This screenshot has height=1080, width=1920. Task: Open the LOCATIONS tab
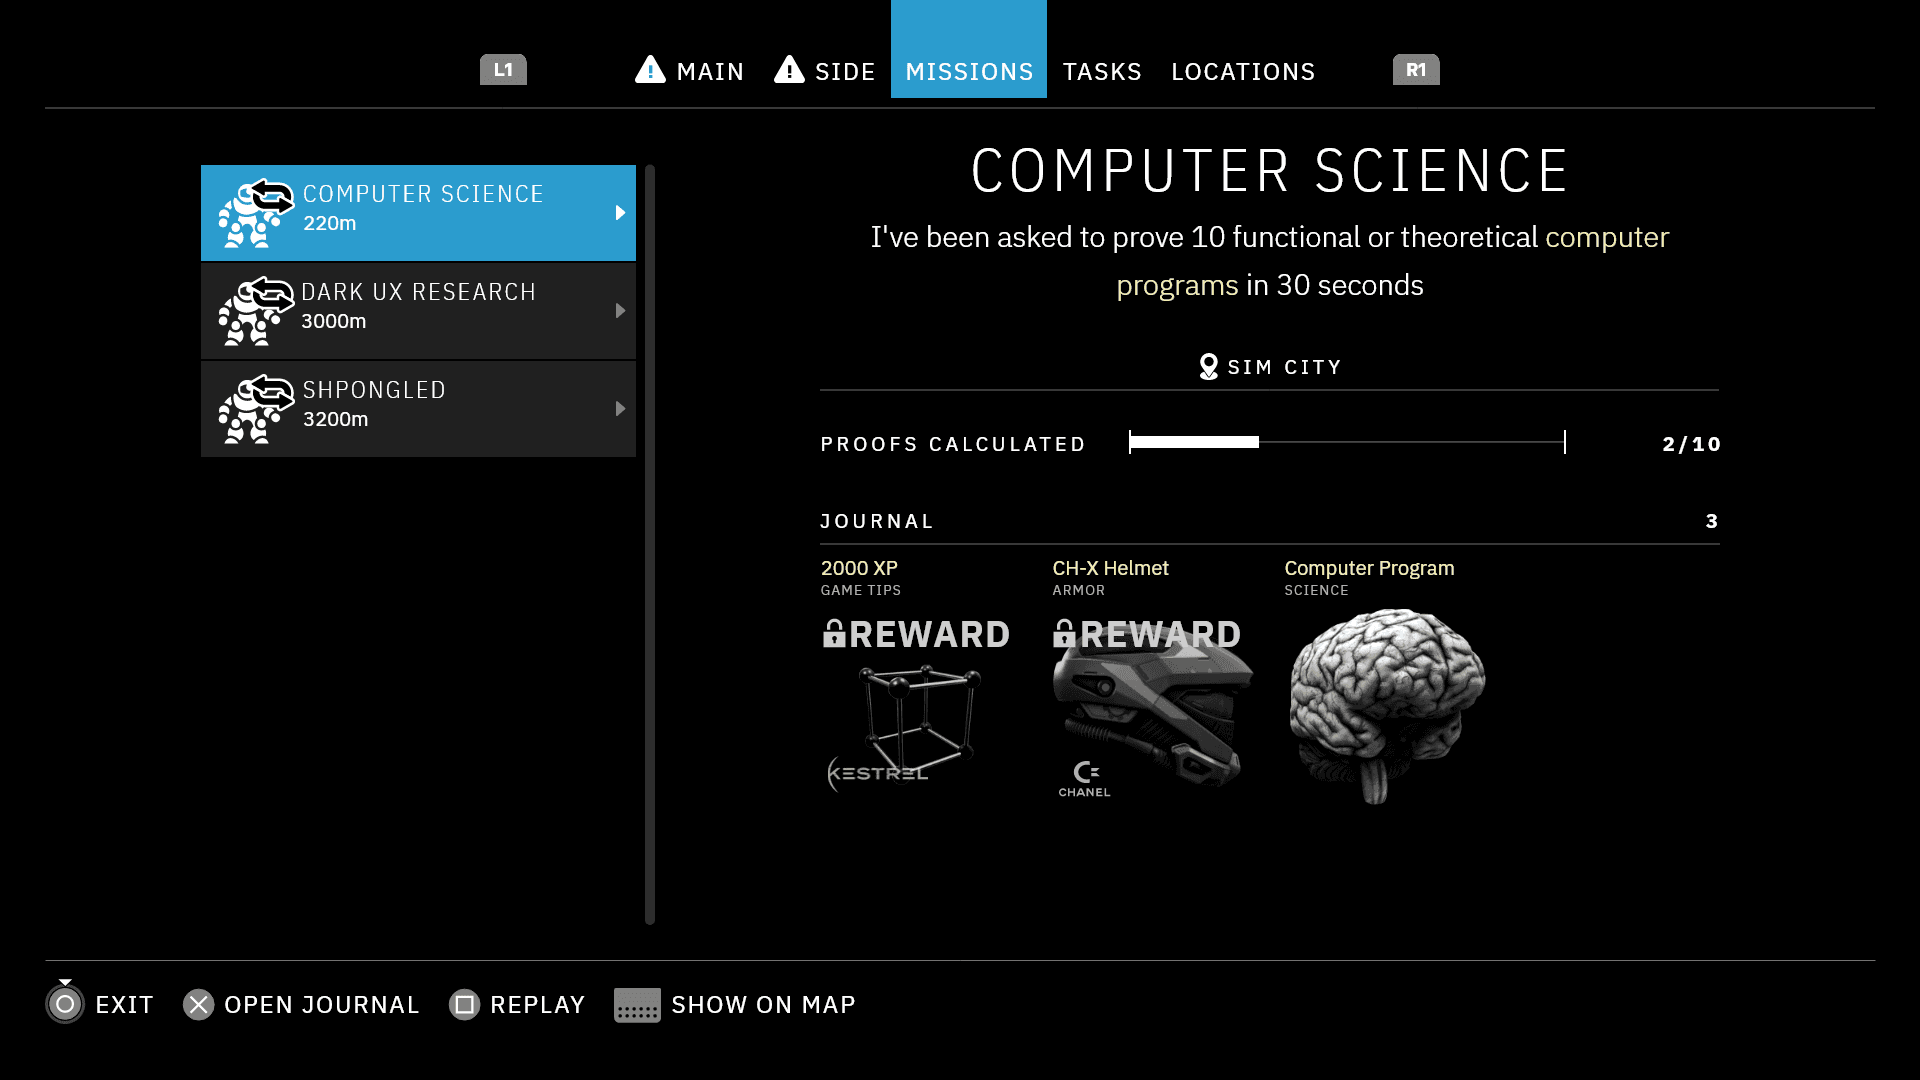coord(1243,72)
